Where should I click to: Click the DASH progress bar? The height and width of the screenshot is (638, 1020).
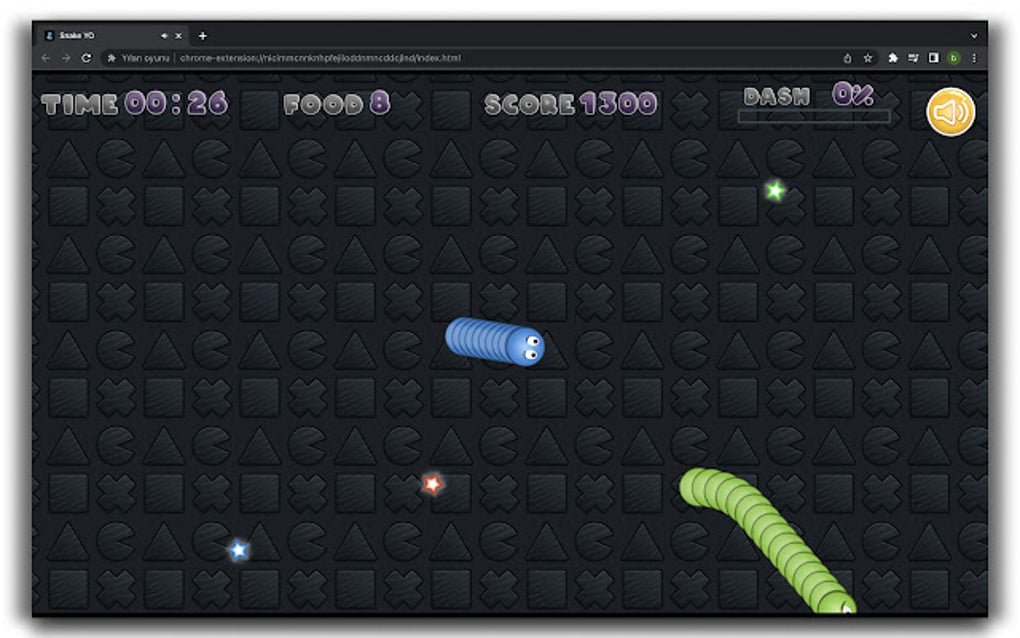pos(814,117)
